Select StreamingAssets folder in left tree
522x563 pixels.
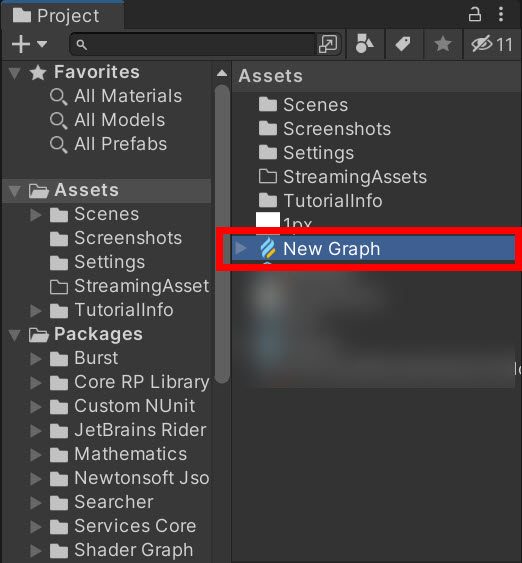[x=141, y=286]
